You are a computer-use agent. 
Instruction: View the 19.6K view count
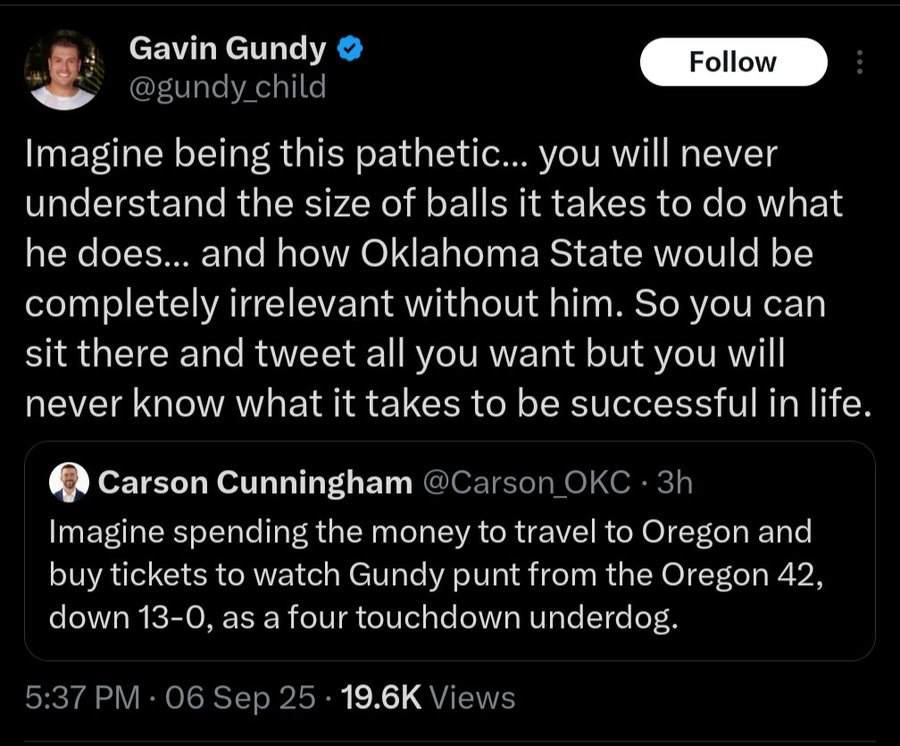coord(381,697)
